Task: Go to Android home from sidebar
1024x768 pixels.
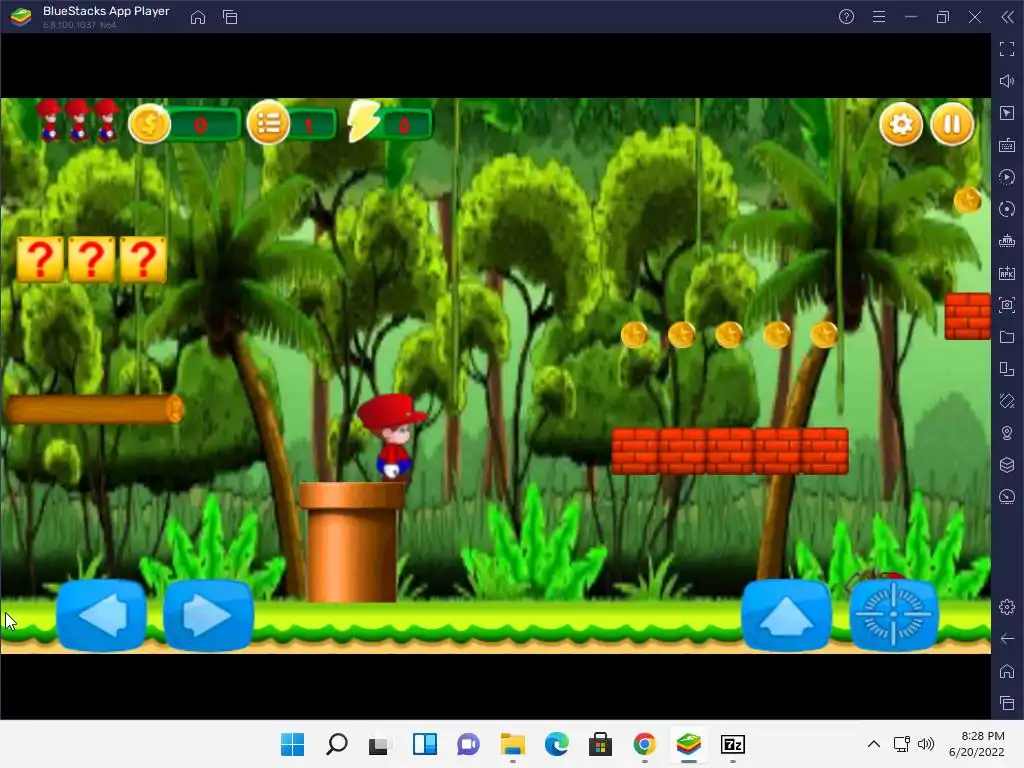Action: coord(1006,671)
